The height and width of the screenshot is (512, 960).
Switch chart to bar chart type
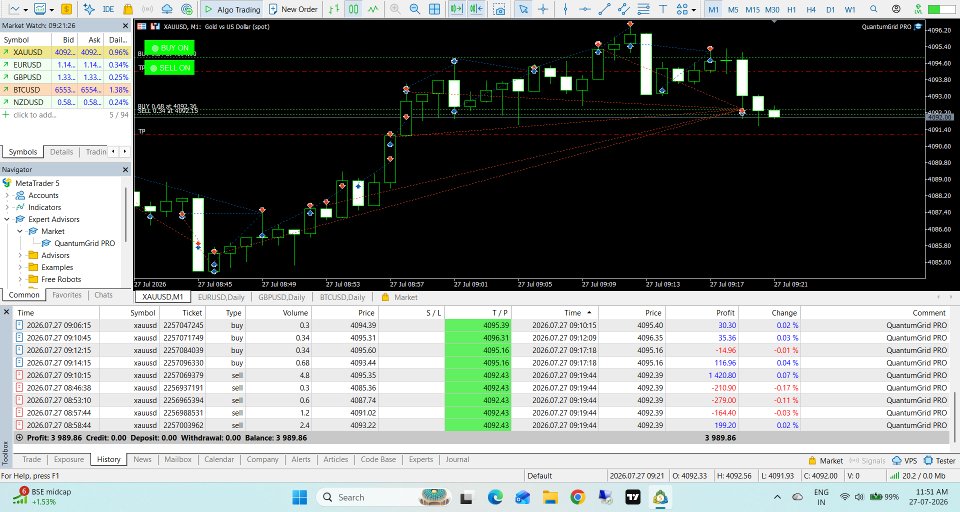pos(334,9)
